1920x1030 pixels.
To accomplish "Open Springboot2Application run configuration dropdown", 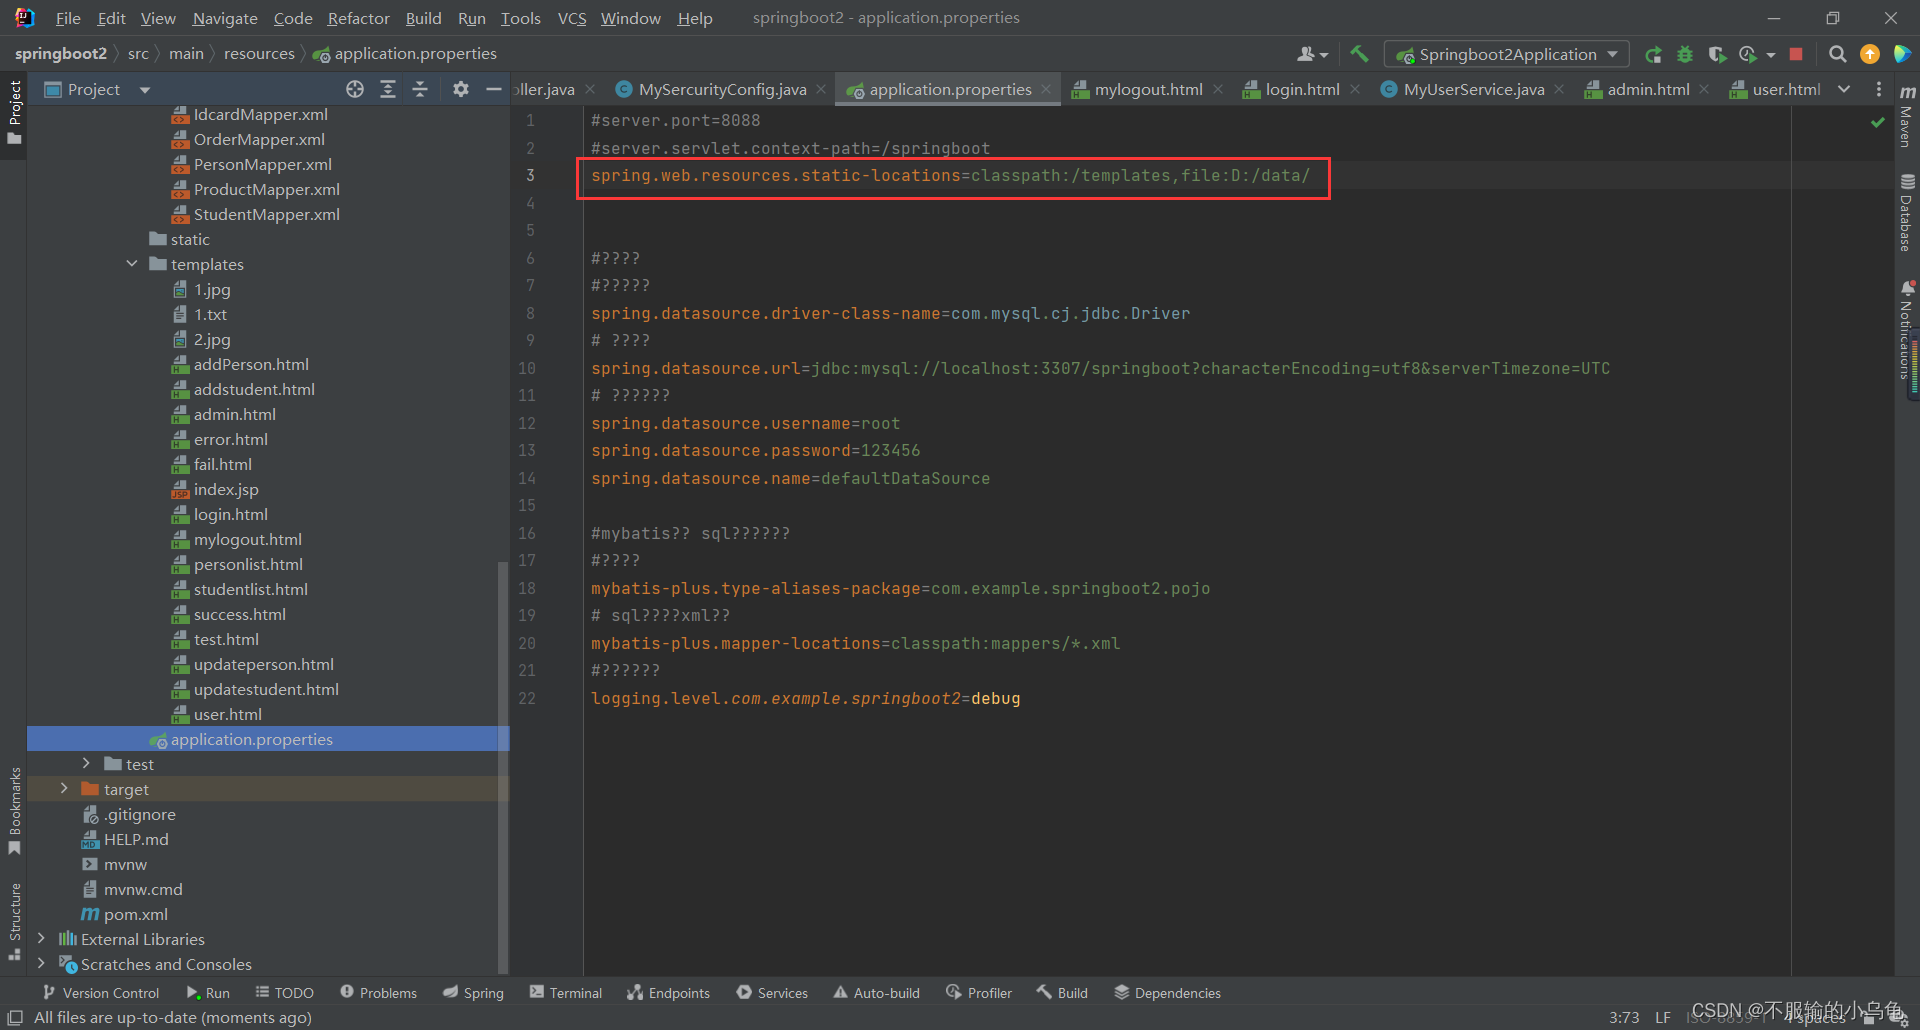I will tap(1507, 54).
